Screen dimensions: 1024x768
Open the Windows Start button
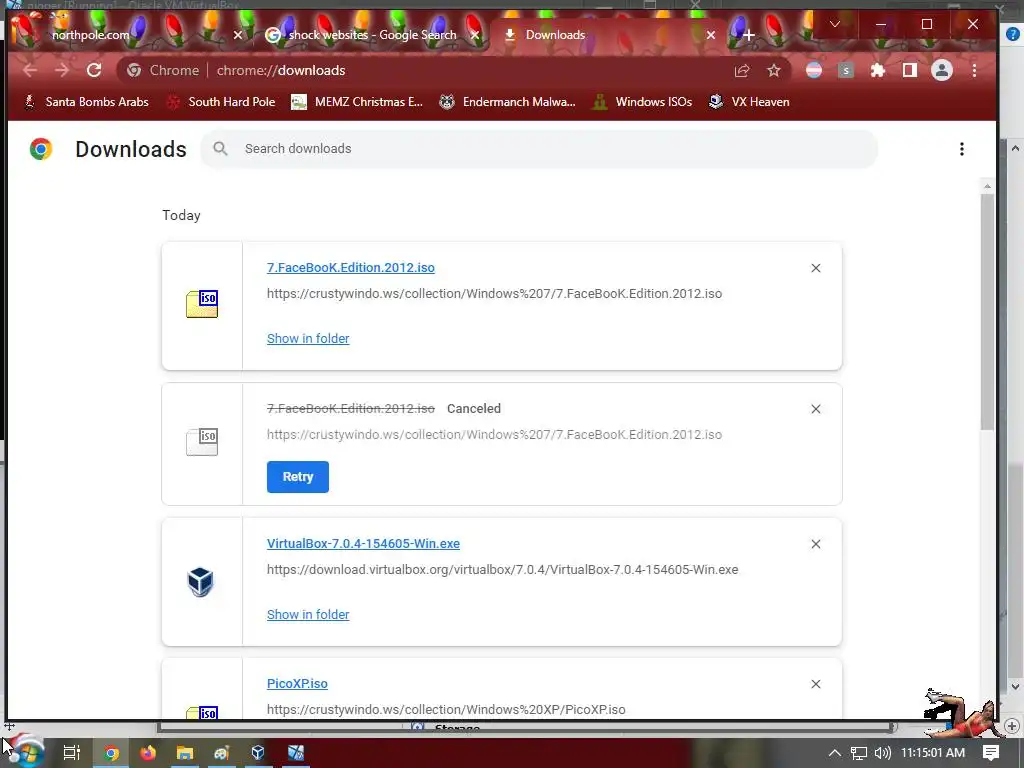point(26,753)
